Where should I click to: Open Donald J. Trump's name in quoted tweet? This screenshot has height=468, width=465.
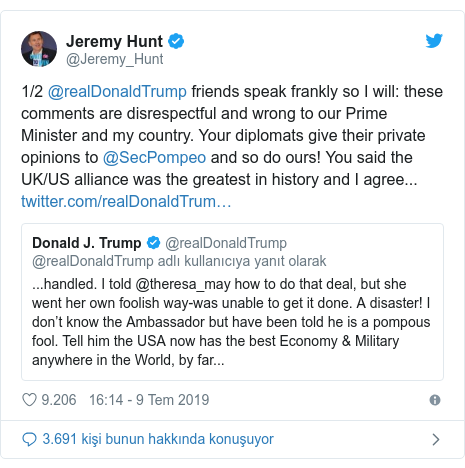tap(87, 243)
